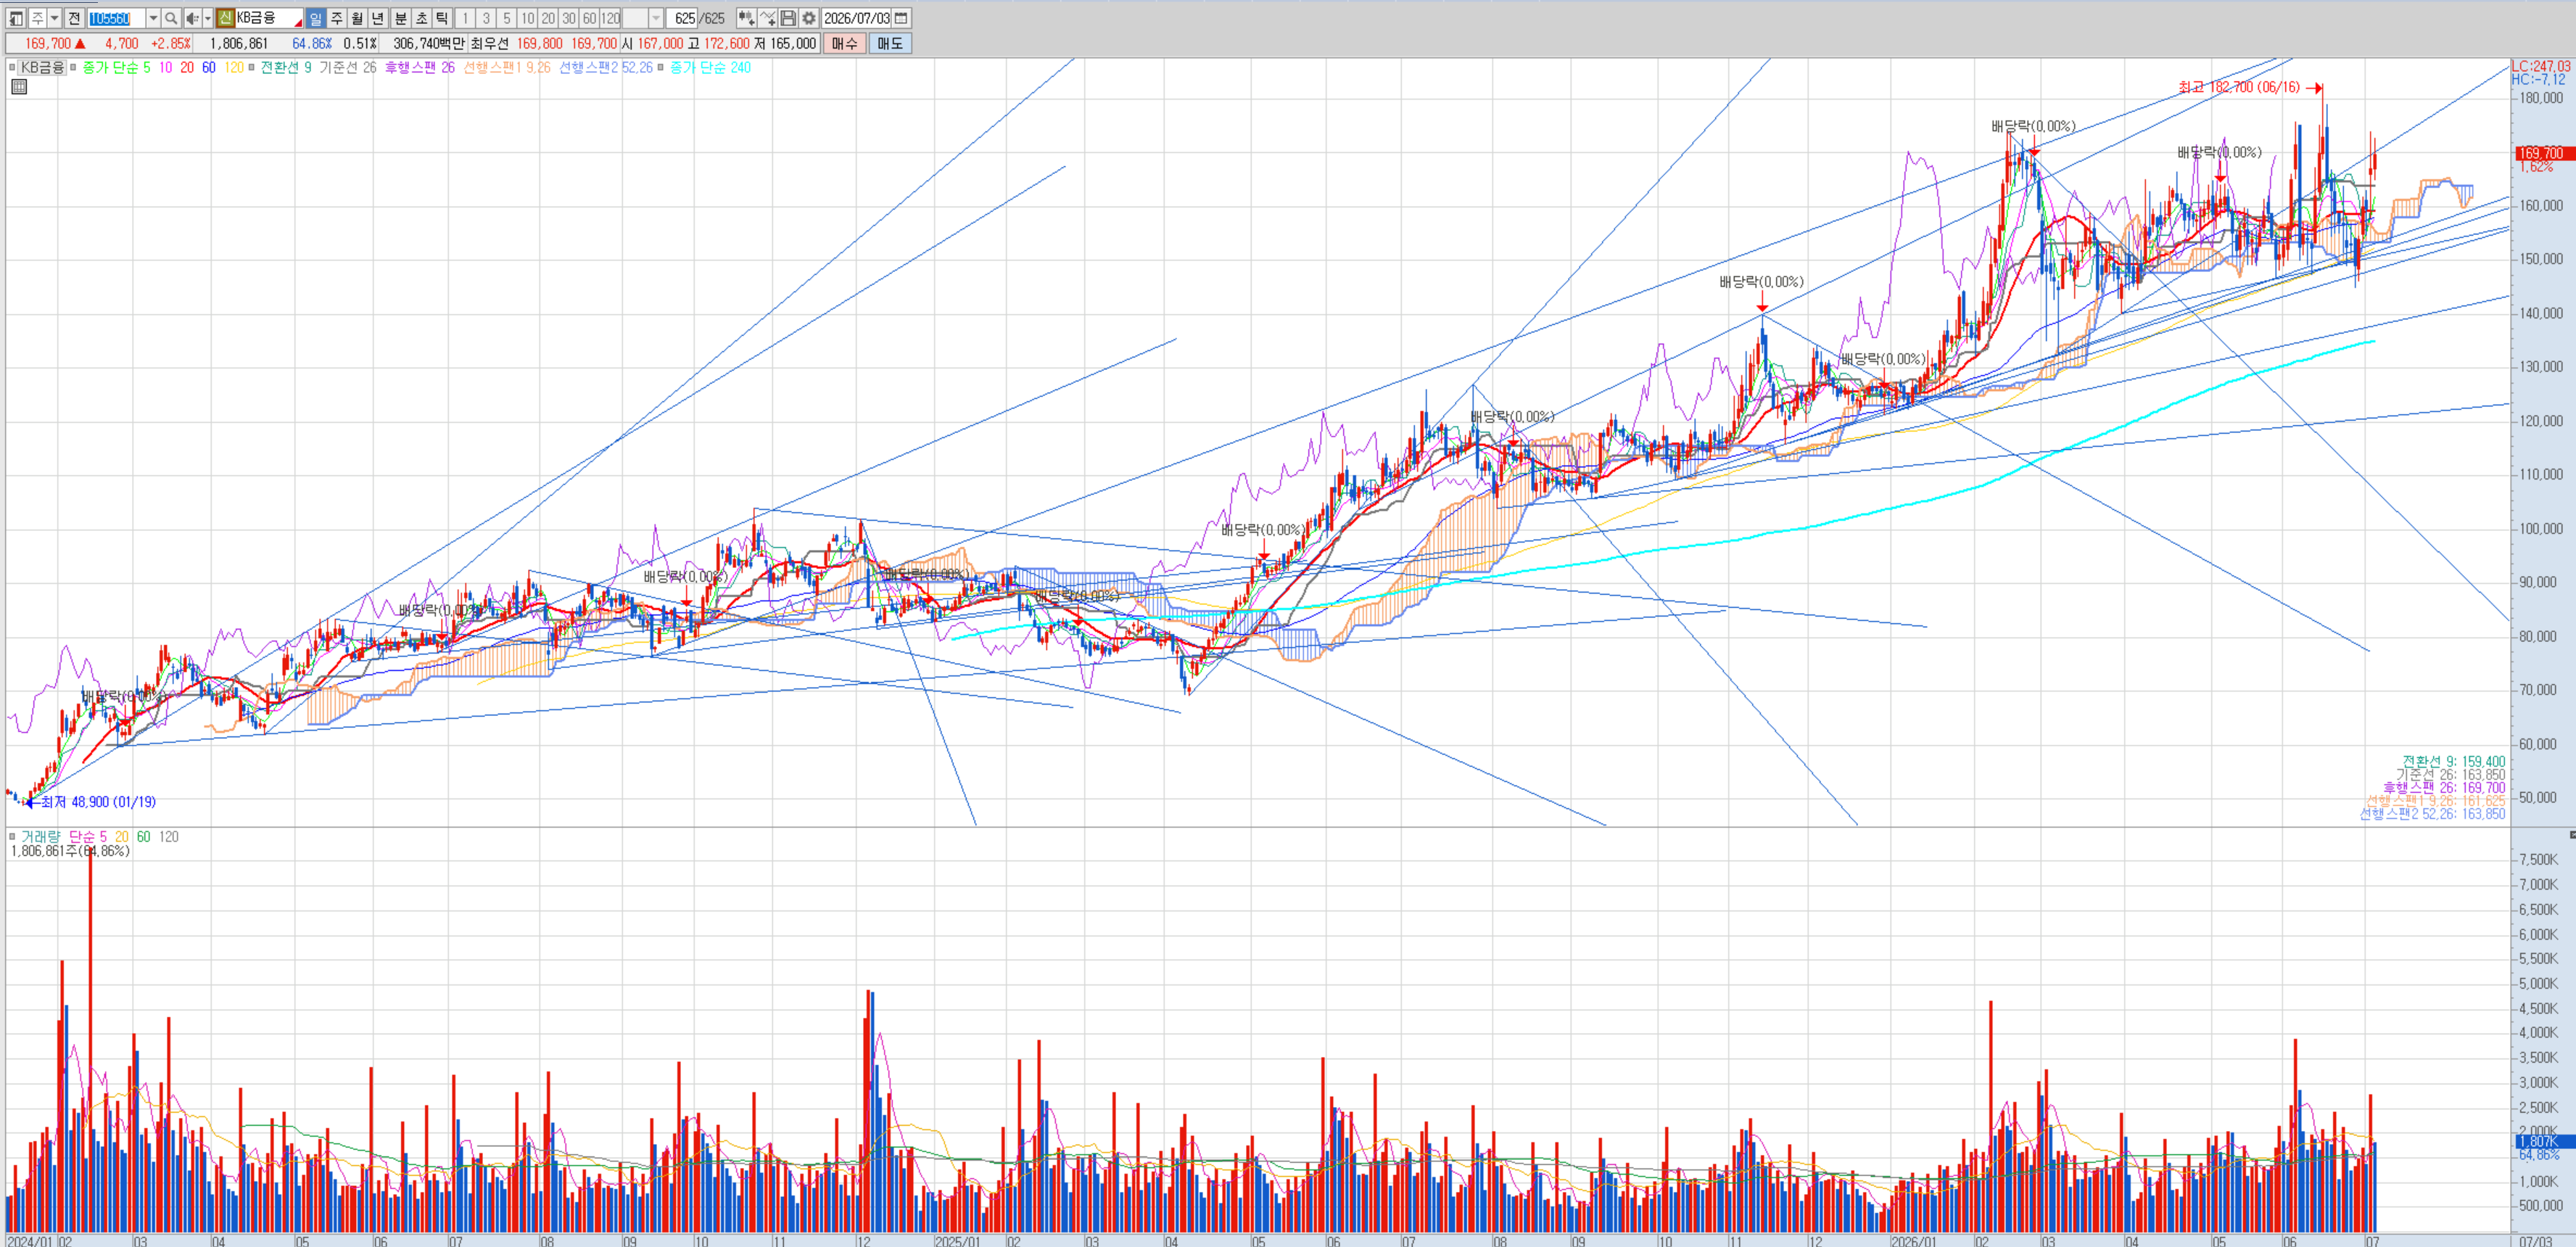
Task: Select the monthly 월 period
Action: click(357, 18)
